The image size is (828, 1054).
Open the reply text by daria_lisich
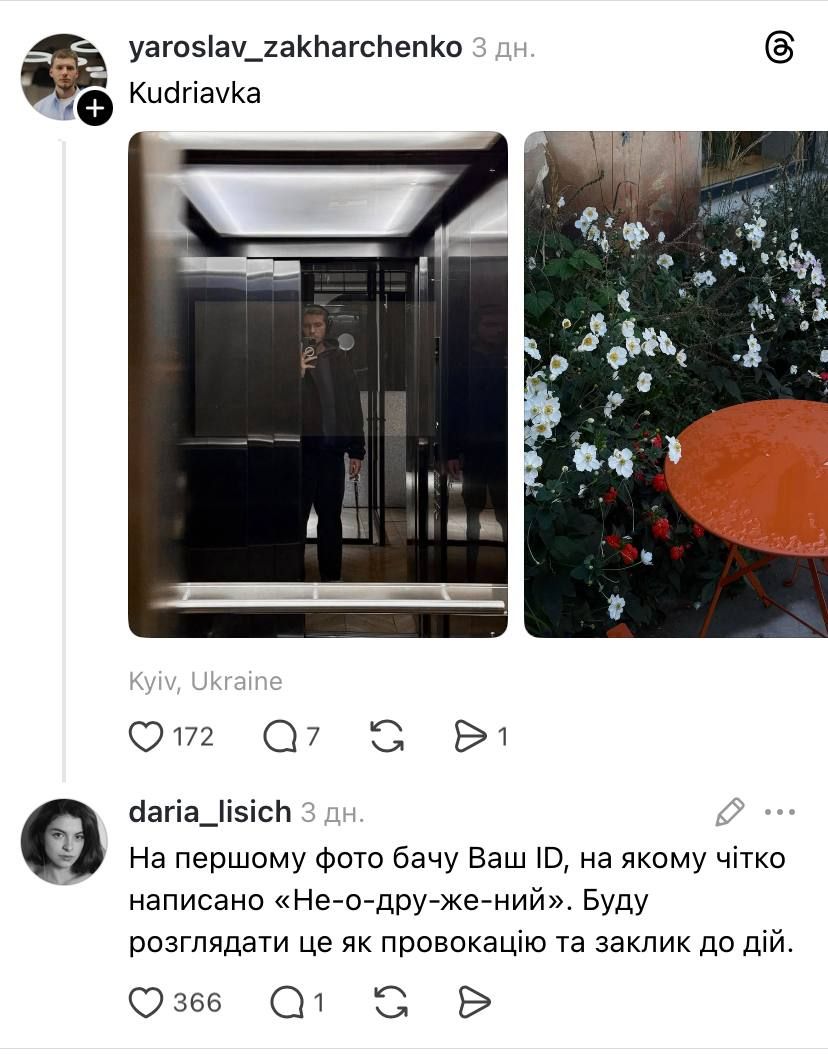tap(461, 901)
